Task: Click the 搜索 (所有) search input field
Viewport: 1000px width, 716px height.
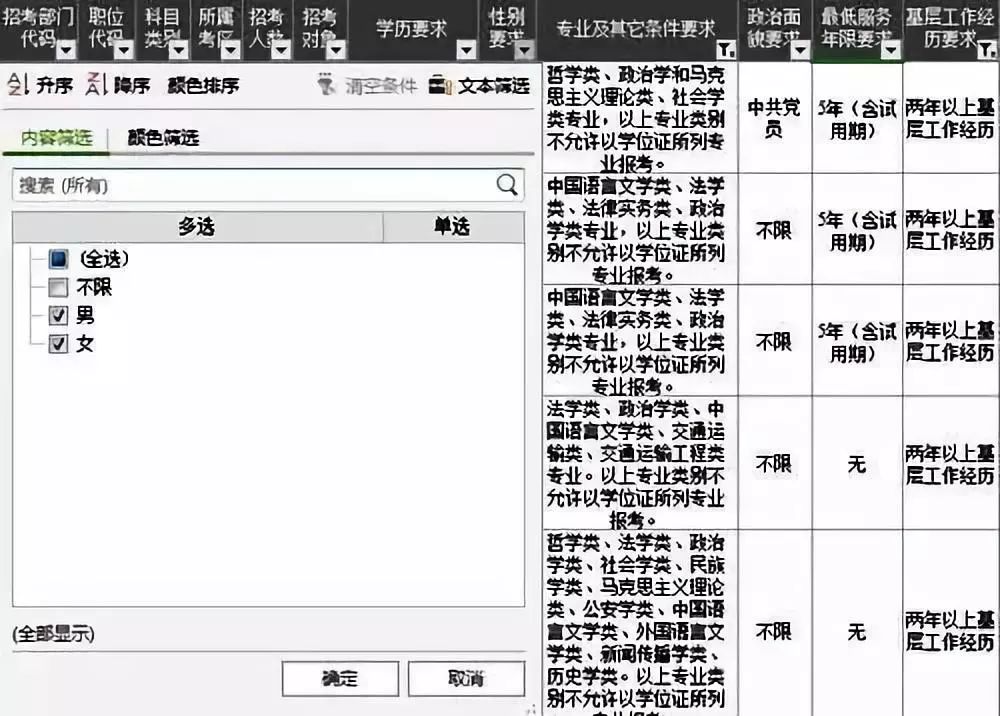Action: (x=250, y=185)
